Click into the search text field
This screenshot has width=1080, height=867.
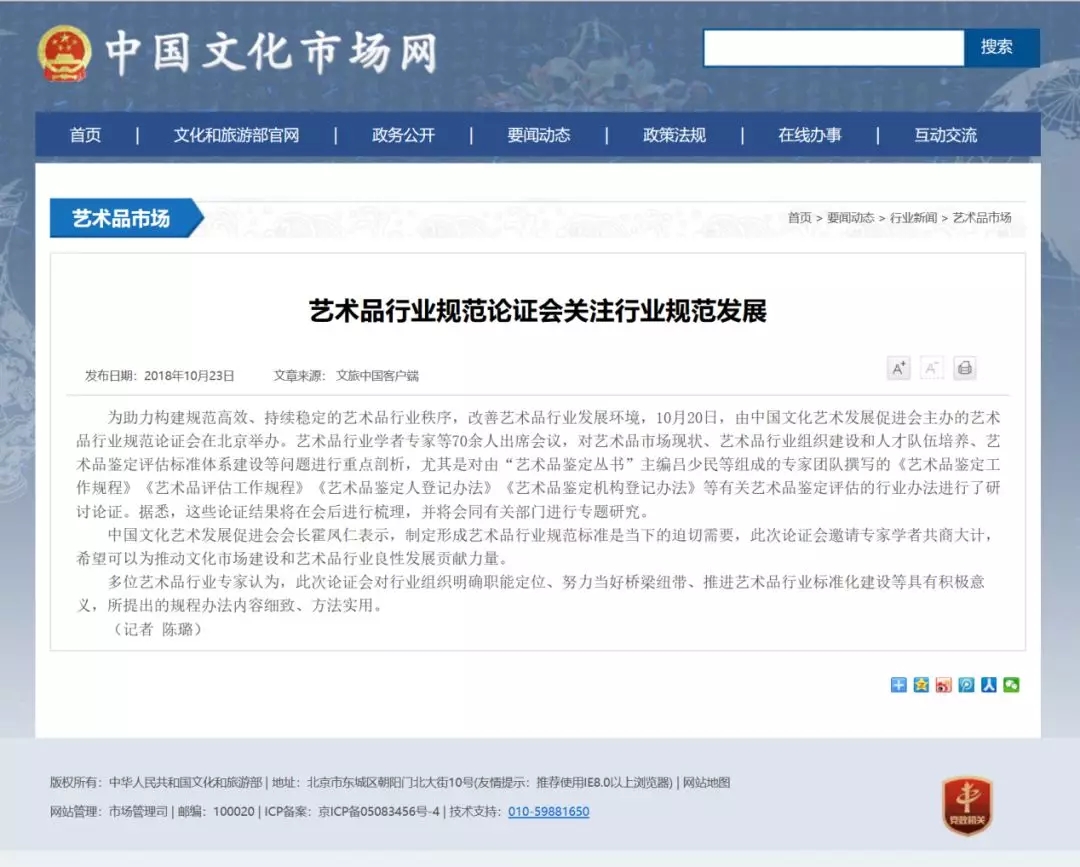[x=833, y=47]
